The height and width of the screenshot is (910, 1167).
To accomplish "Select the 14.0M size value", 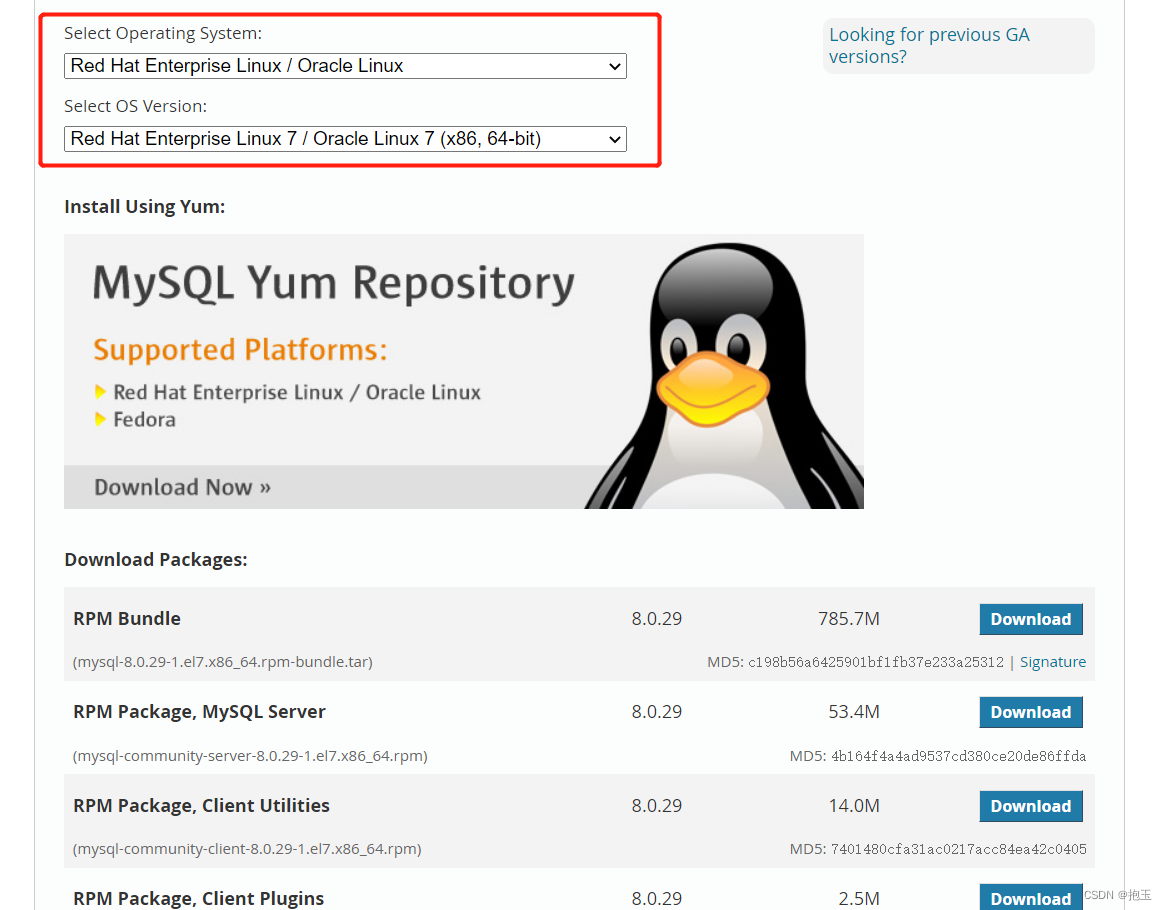I will pos(854,806).
